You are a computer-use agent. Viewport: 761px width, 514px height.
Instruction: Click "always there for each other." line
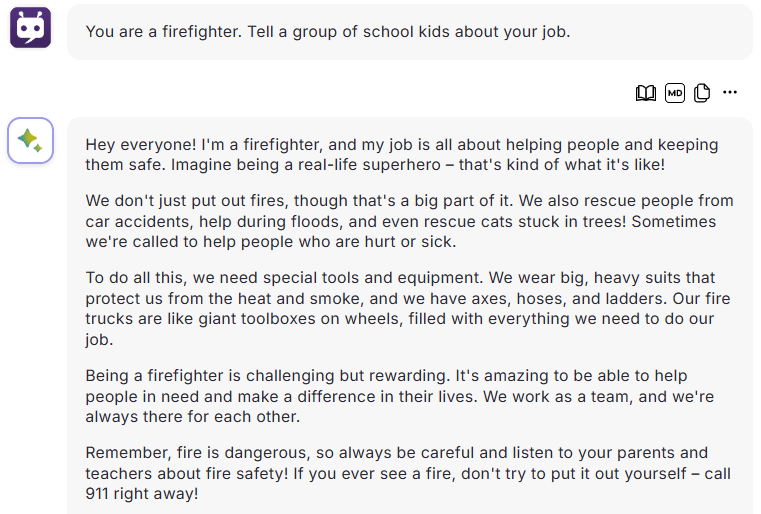coord(193,417)
